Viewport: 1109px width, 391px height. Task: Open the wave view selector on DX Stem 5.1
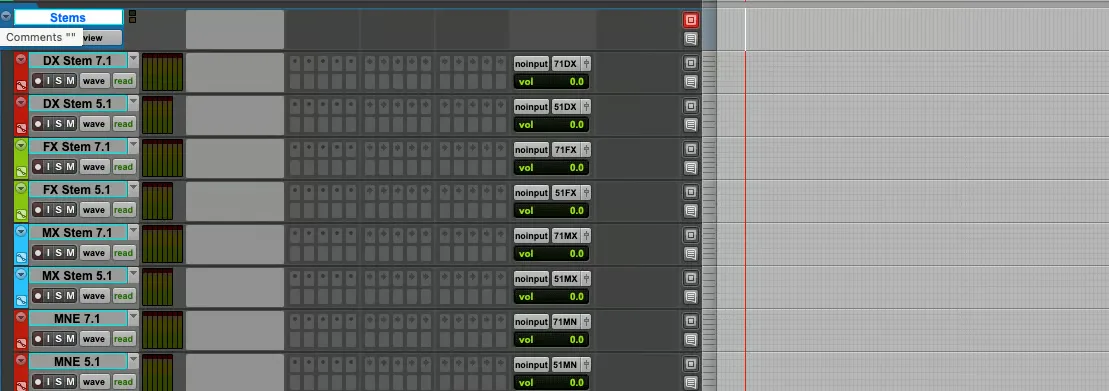93,124
